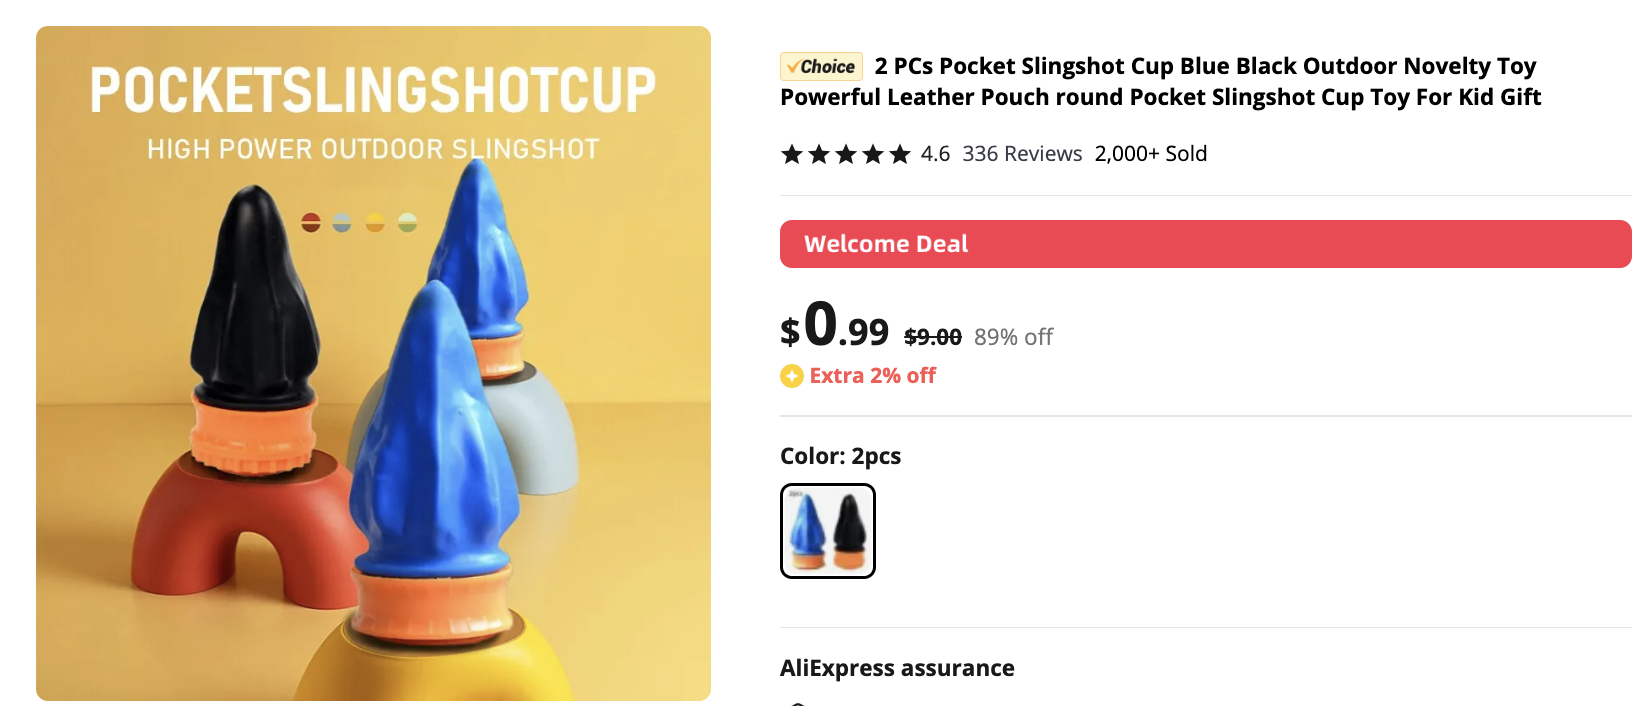Click the fifth rating star
Screen dimensions: 1638x706
coord(900,154)
